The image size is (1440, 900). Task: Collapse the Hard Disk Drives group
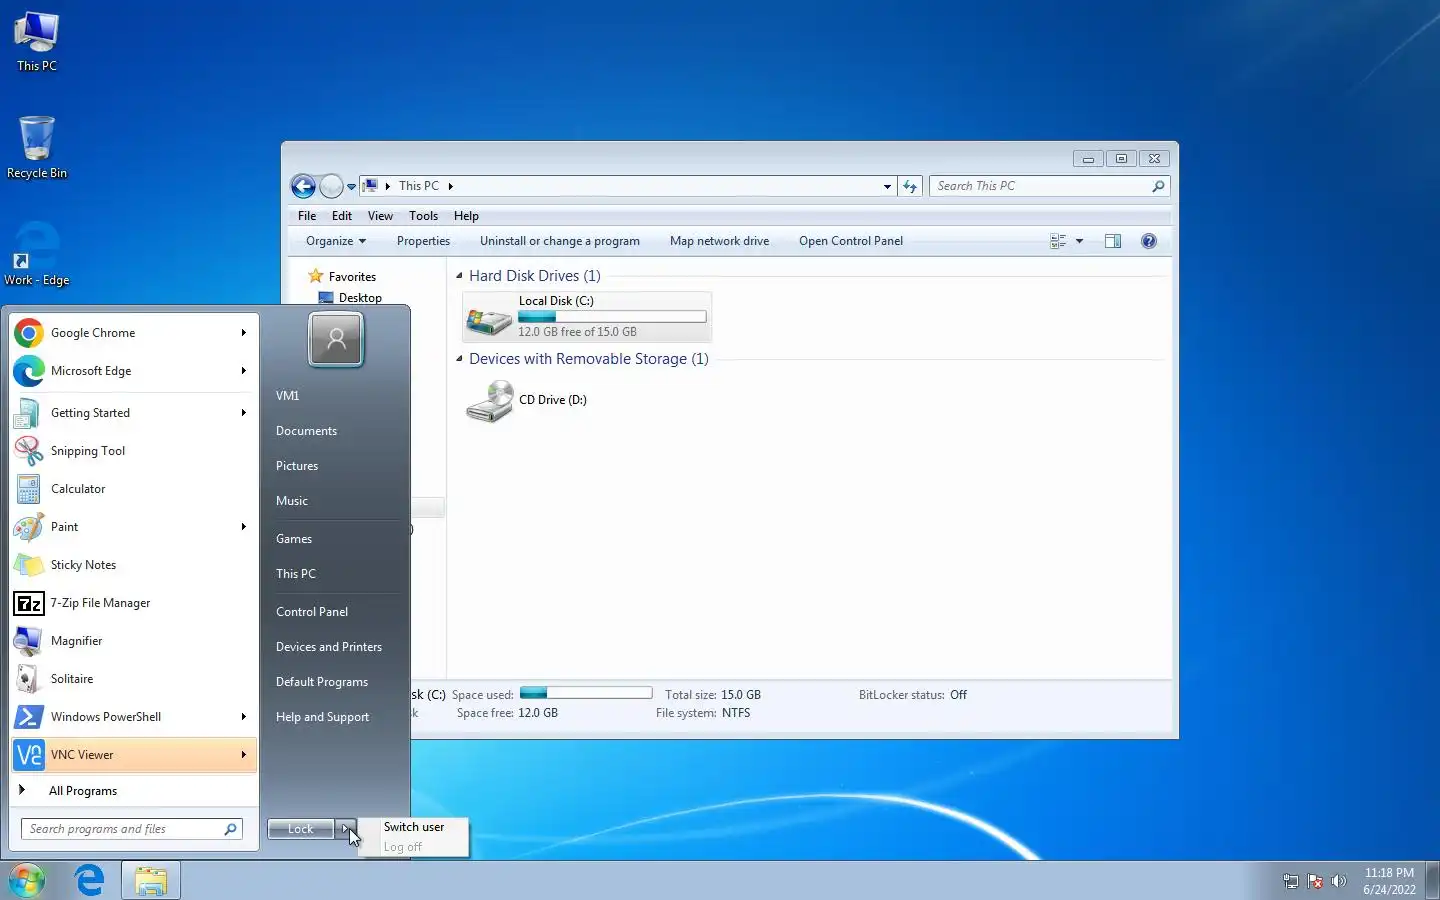[460, 276]
